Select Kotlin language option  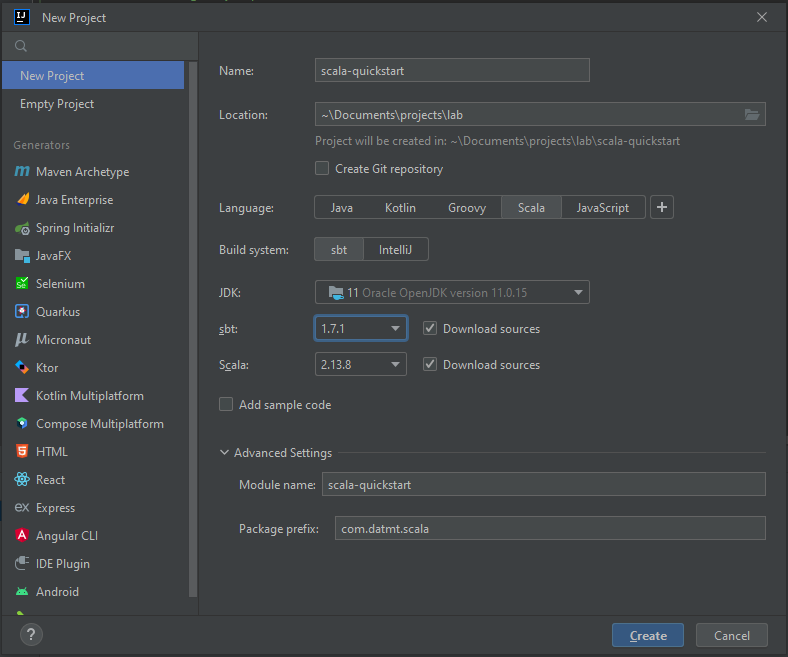401,208
